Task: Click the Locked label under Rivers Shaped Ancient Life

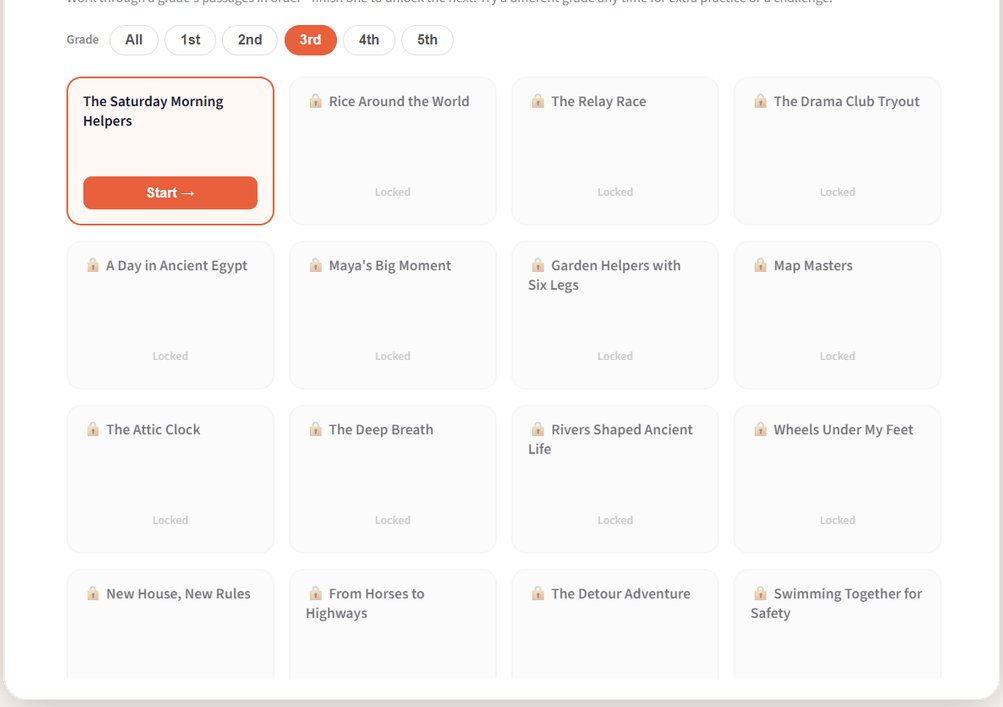Action: point(615,520)
